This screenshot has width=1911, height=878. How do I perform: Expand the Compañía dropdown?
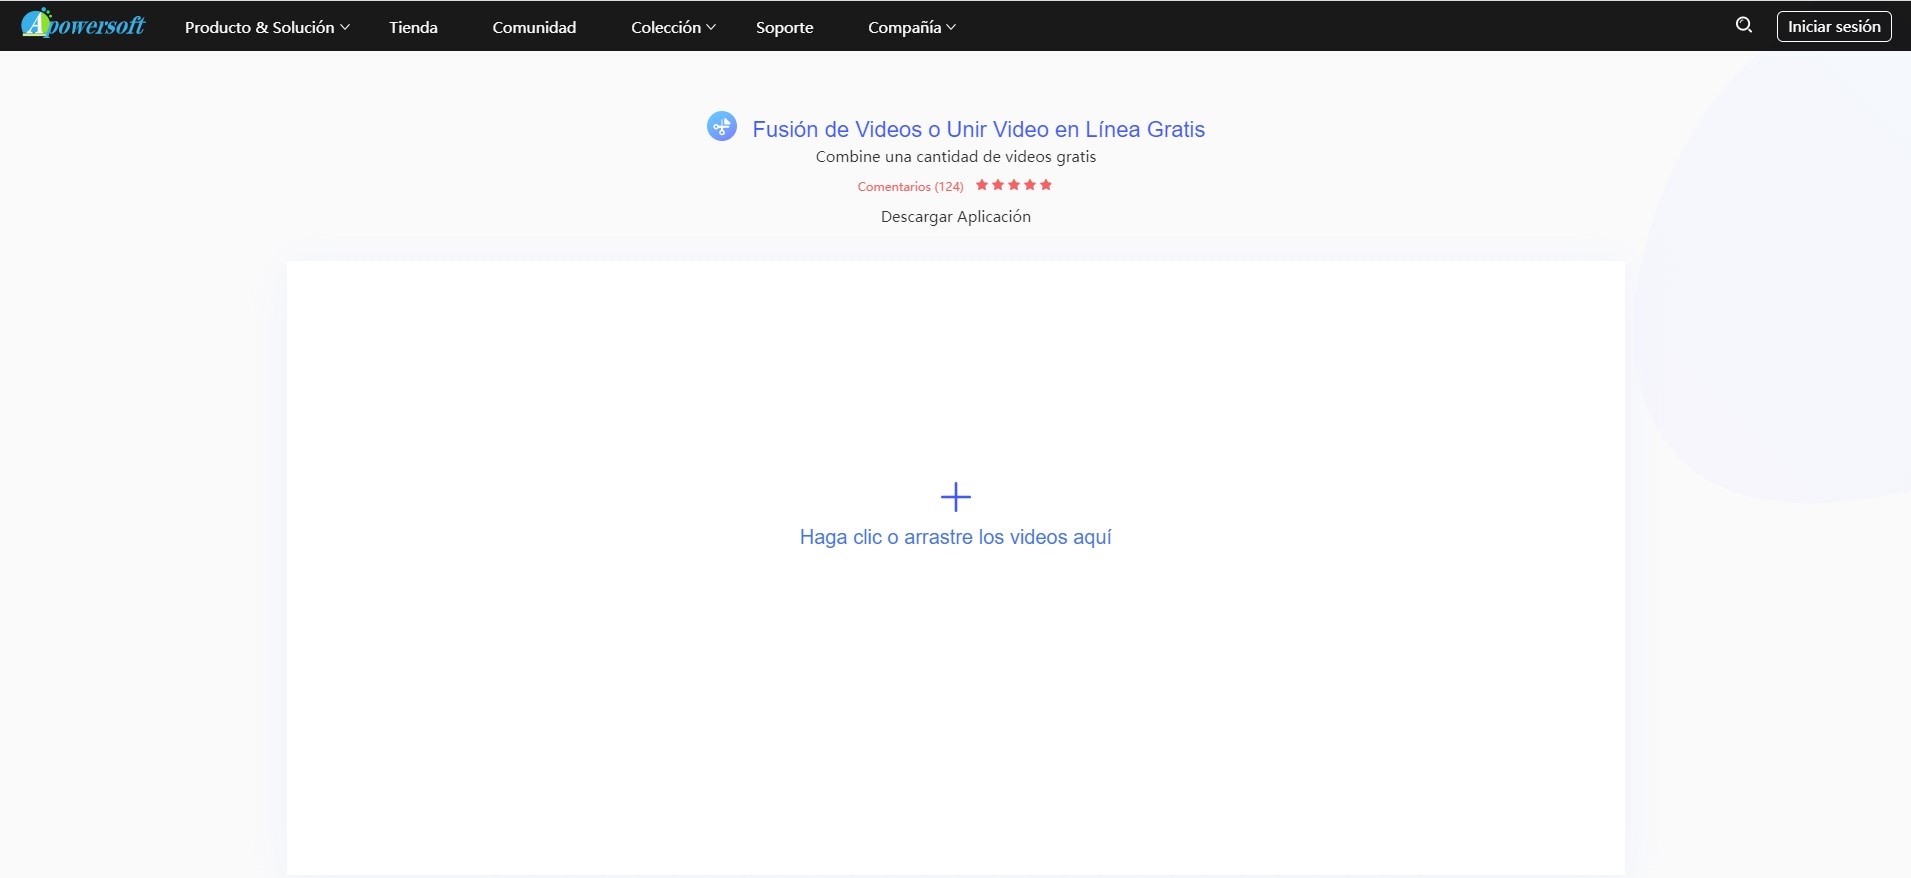(912, 27)
